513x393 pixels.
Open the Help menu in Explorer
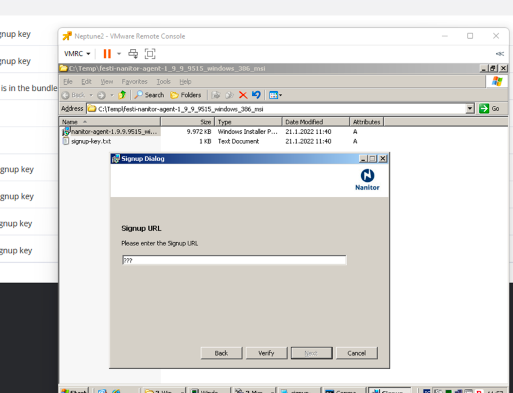[x=185, y=81]
